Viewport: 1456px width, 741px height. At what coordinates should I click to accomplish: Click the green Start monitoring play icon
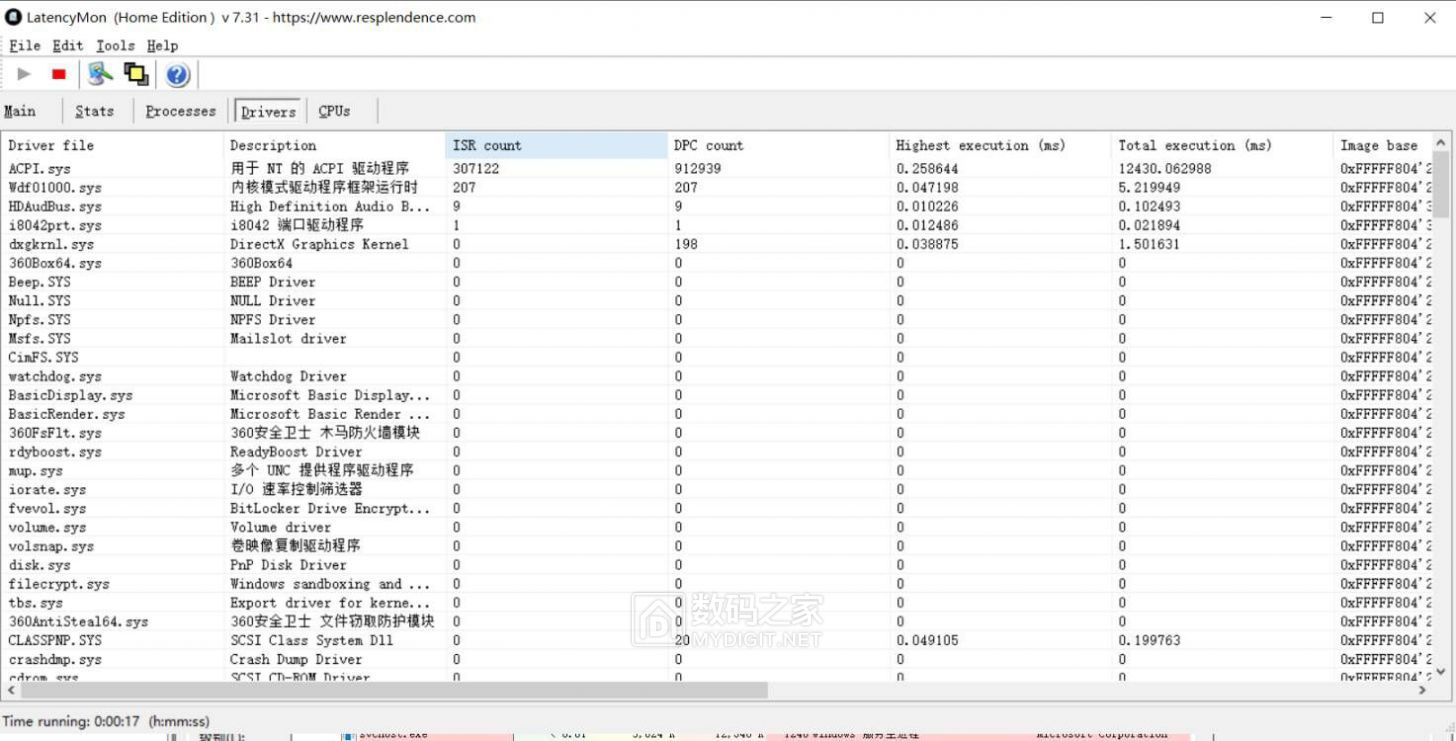24,74
